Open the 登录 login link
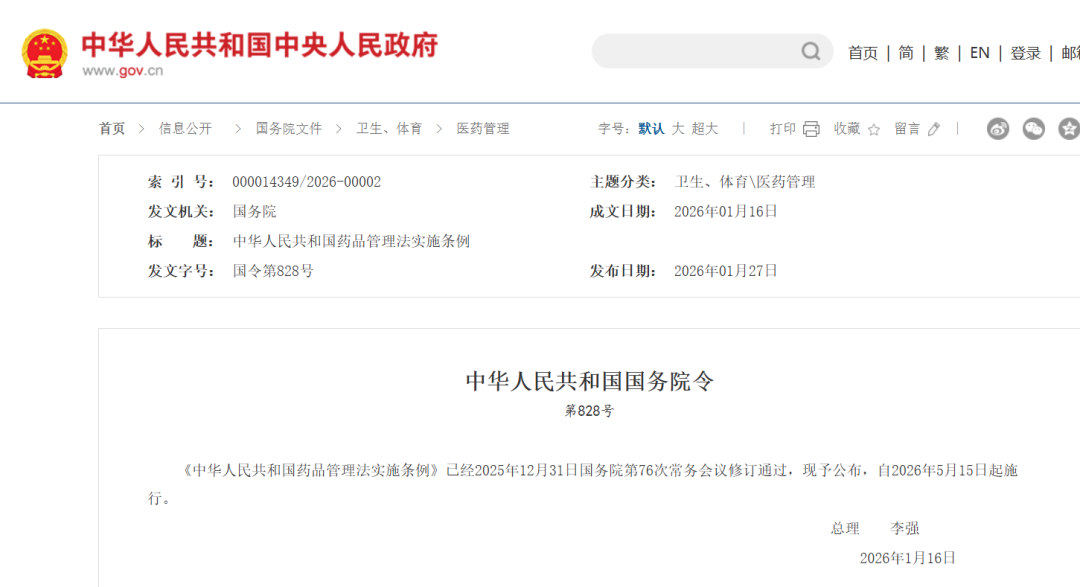 pos(1025,53)
